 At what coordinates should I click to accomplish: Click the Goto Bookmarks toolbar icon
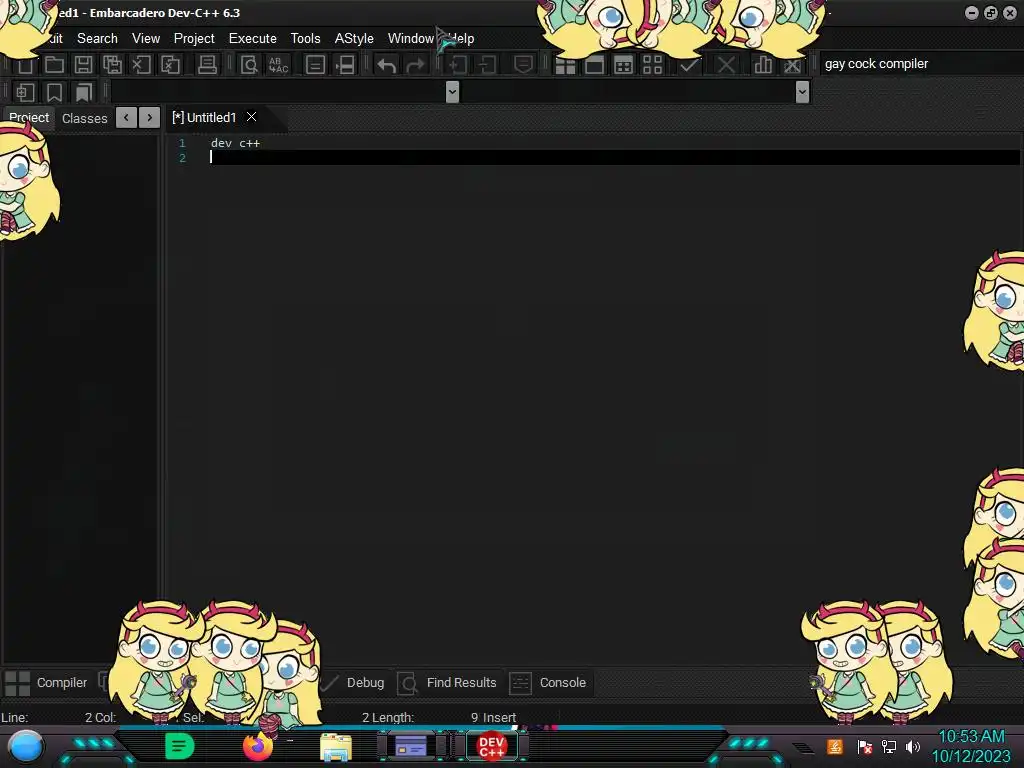click(83, 92)
